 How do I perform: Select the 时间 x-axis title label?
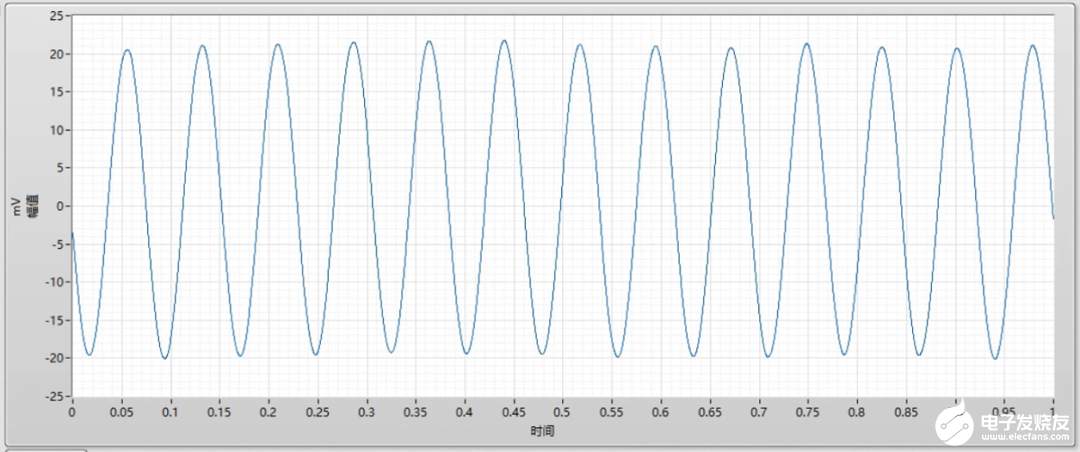542,431
